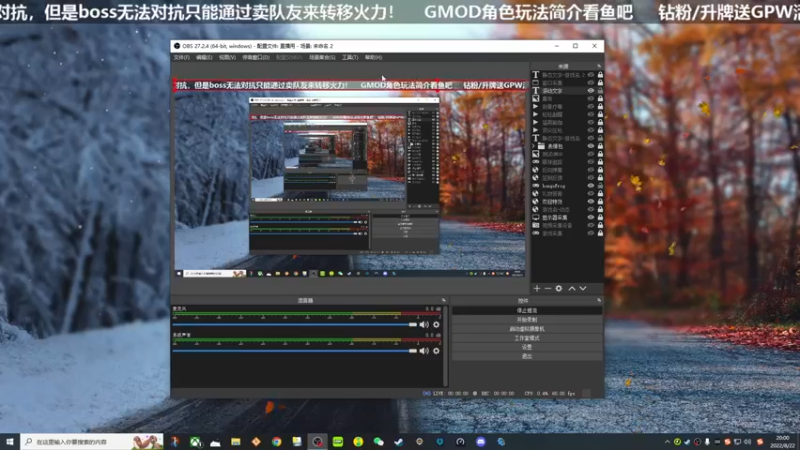Open the 场景集合(S) menu
Viewport: 800px width, 450px height.
point(322,58)
